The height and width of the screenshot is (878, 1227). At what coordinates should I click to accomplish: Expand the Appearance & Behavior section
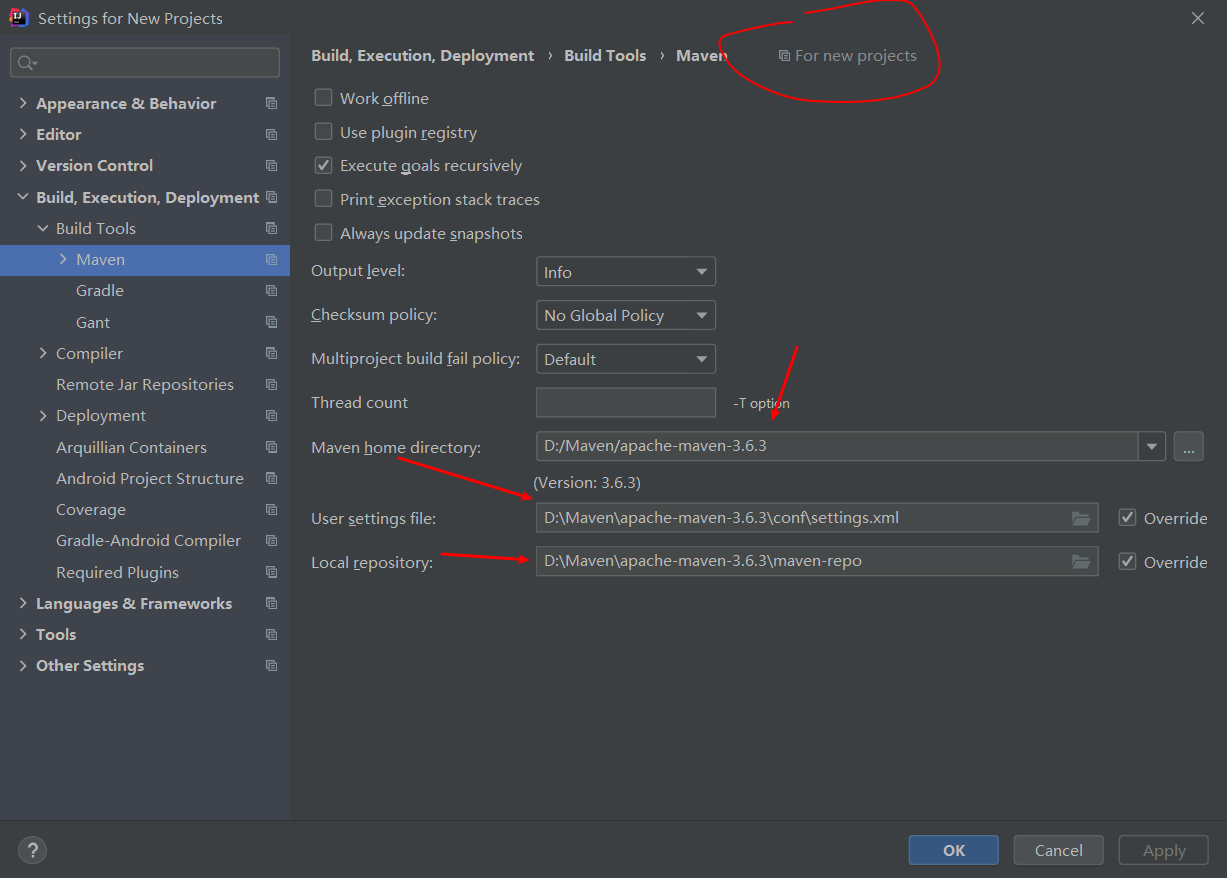(x=23, y=103)
